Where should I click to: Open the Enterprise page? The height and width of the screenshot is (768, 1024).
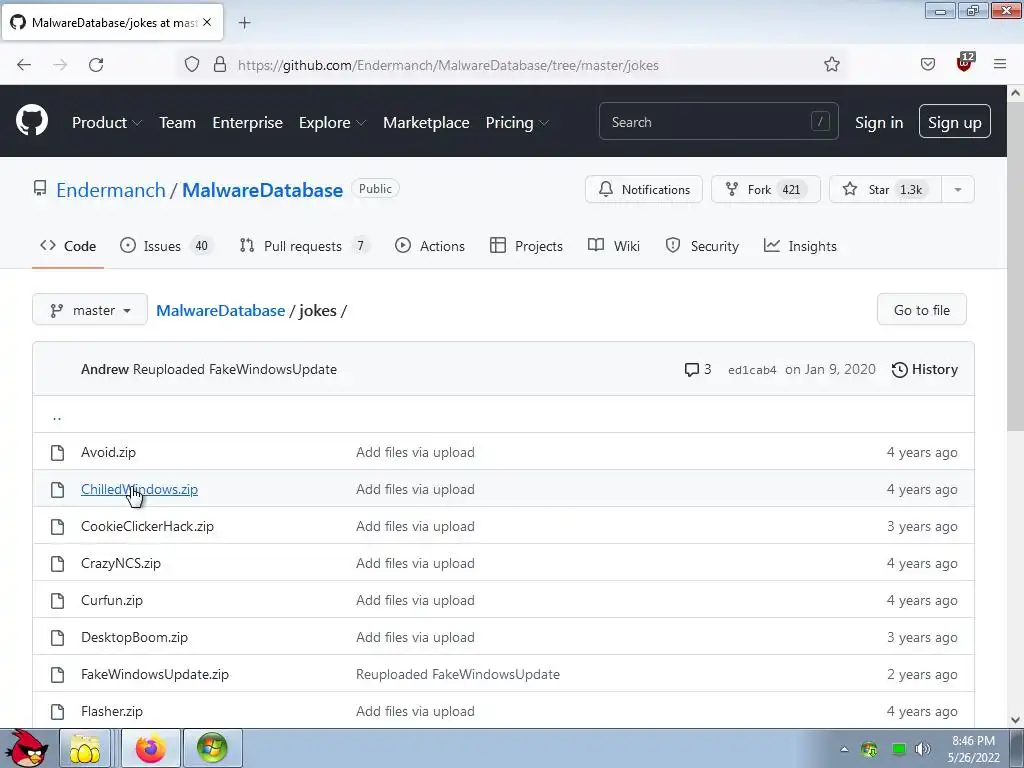tap(248, 123)
